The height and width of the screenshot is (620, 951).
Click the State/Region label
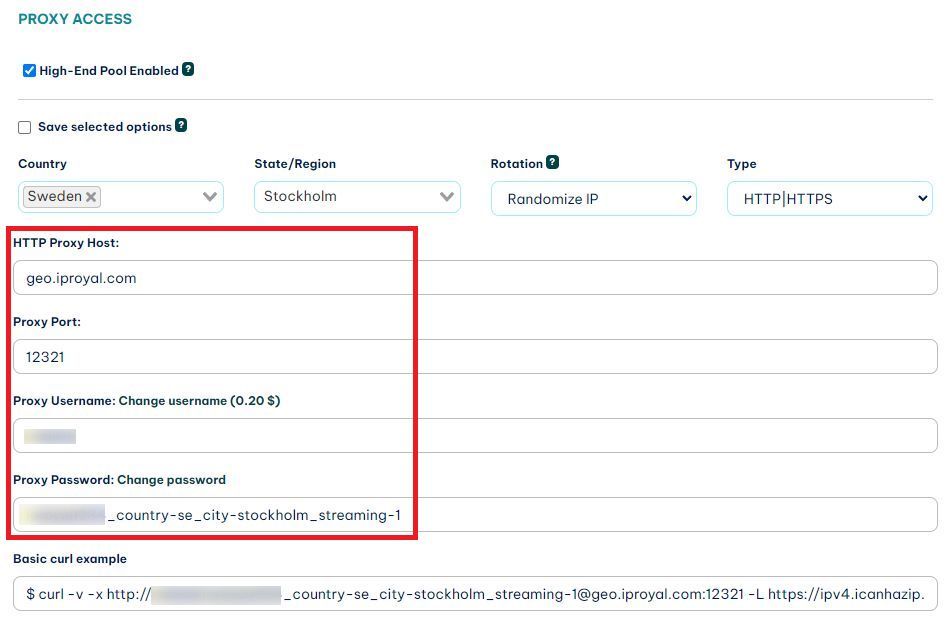295,164
